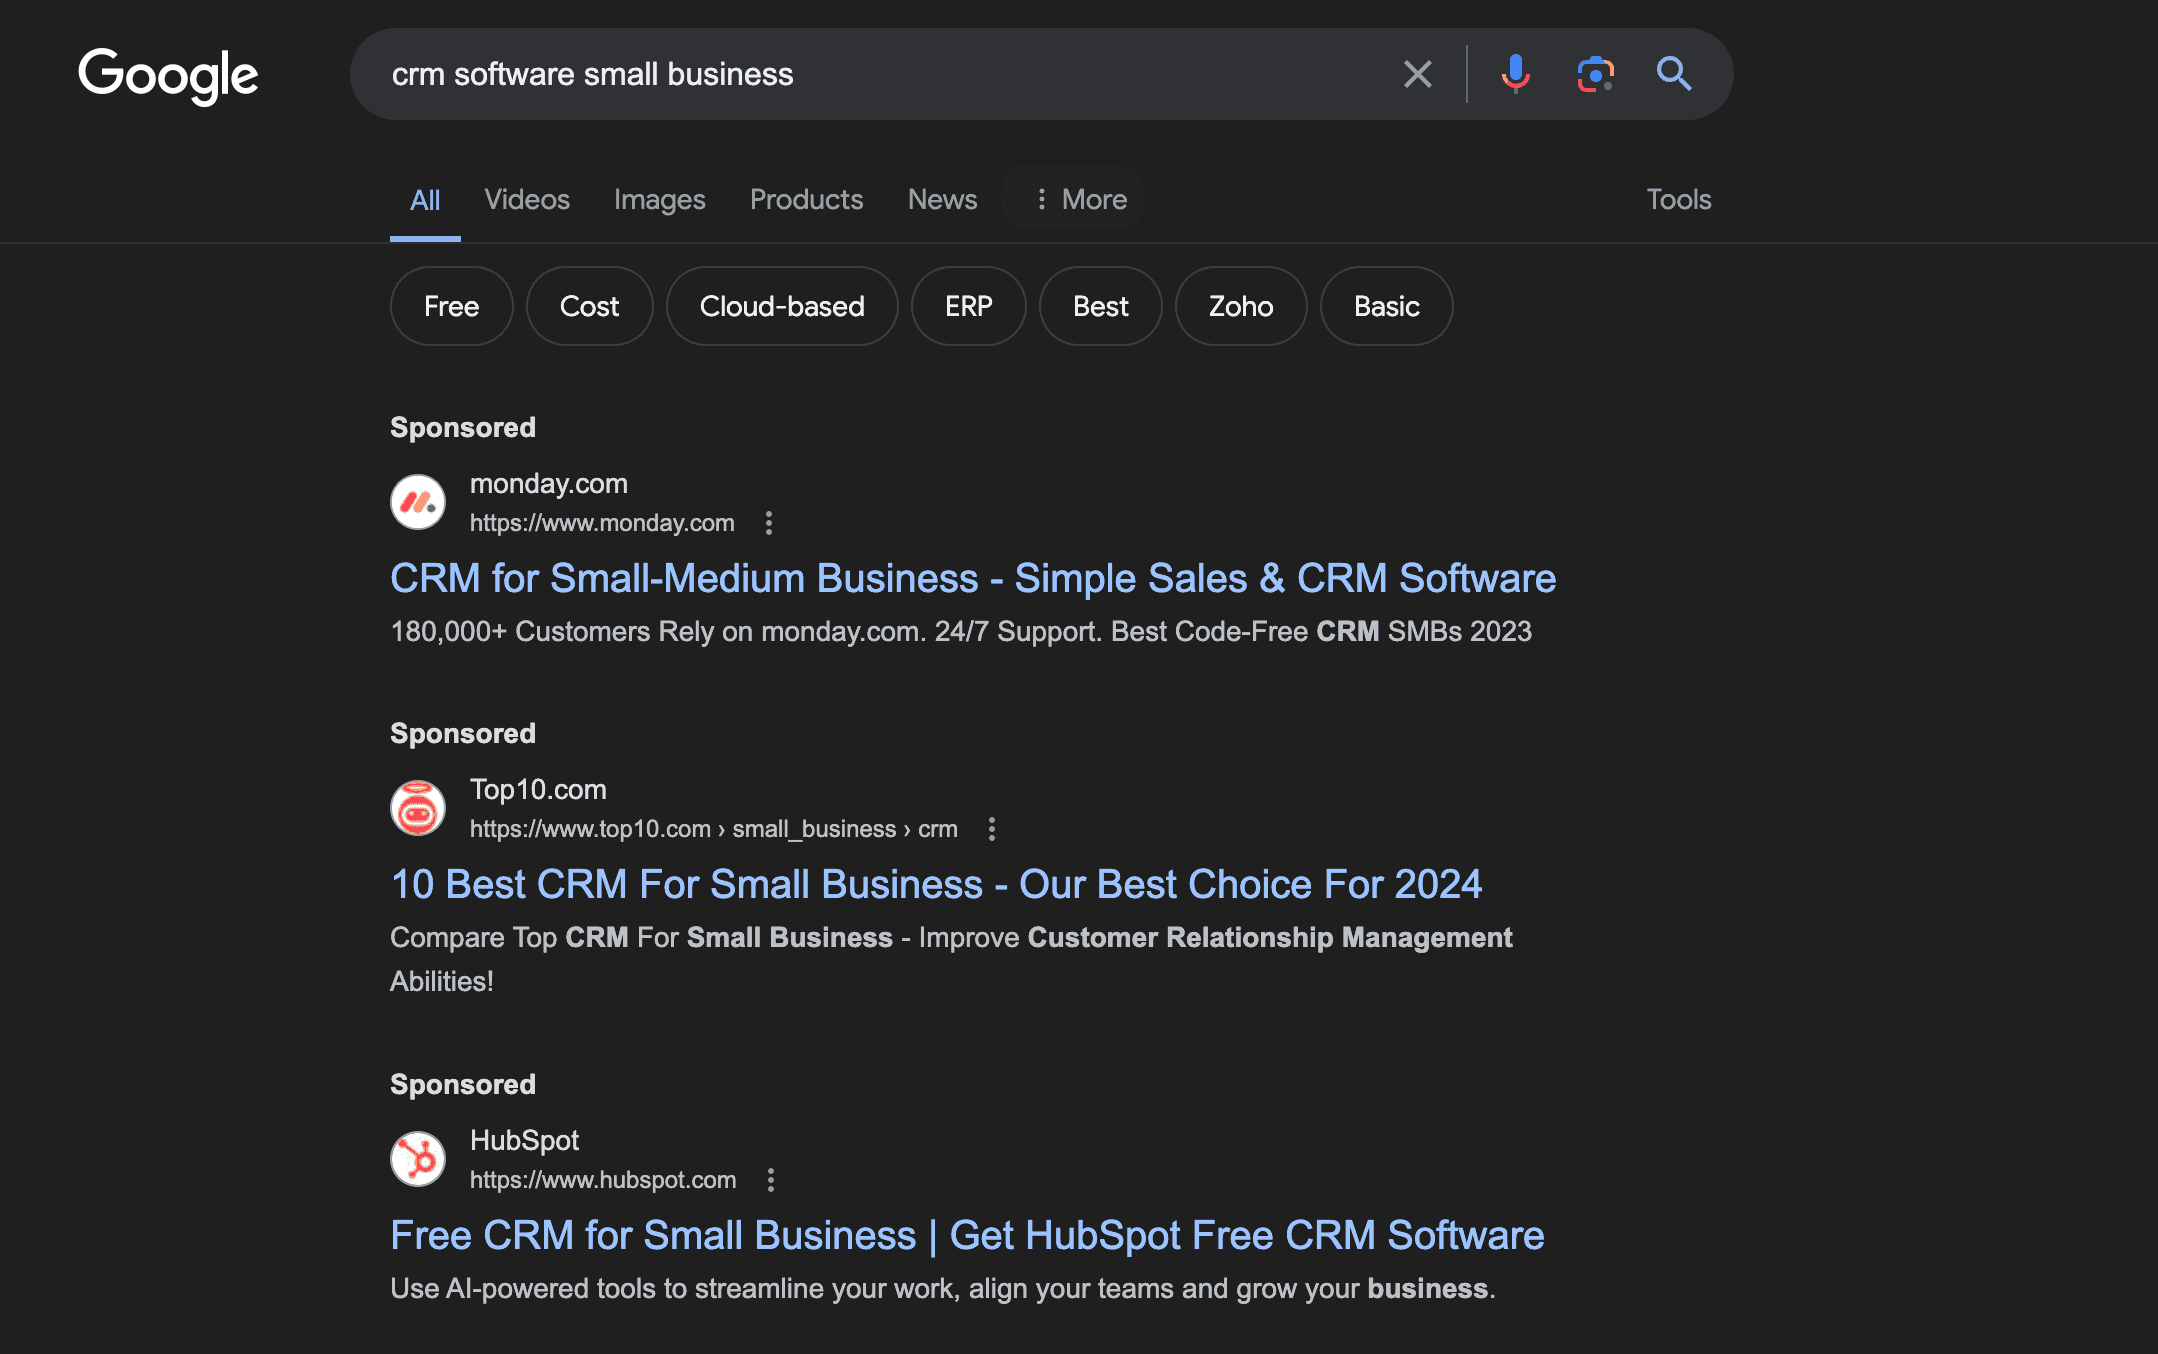Open the monday.com CRM result link
Viewport: 2158px width, 1354px height.
pyautogui.click(x=971, y=578)
